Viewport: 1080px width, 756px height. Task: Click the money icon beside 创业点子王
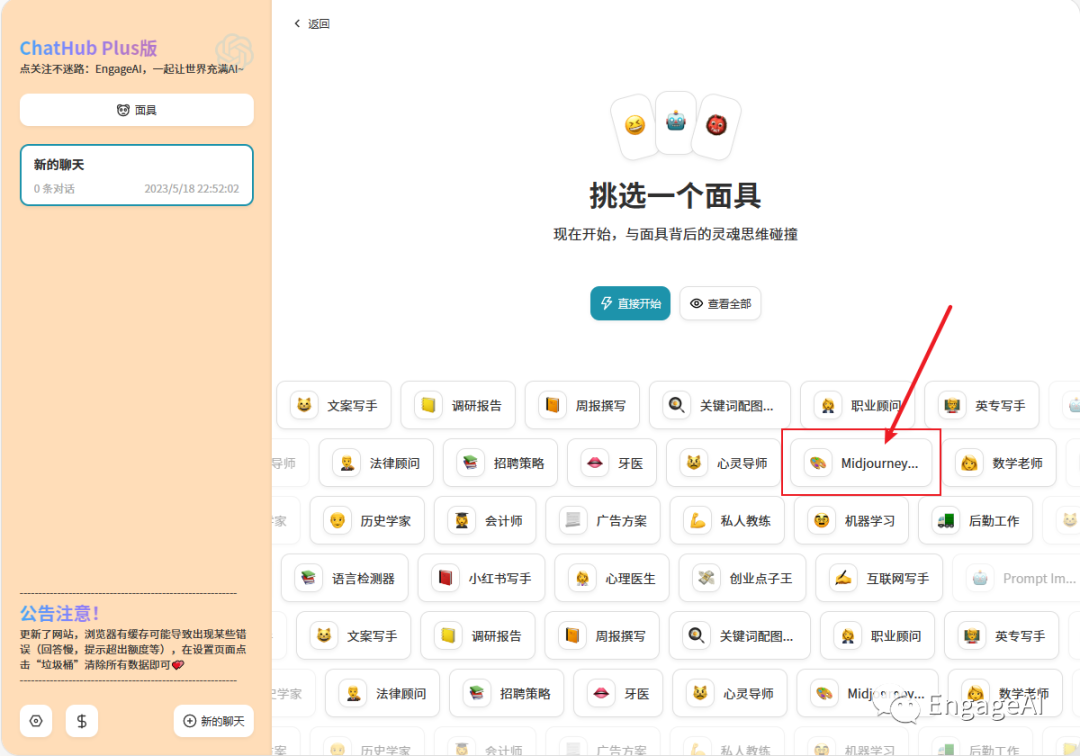[x=706, y=578]
